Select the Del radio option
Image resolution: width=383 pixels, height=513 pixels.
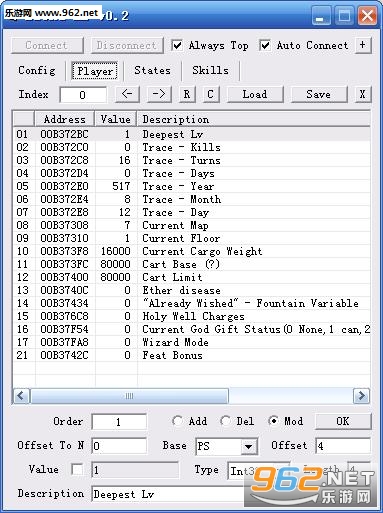pos(226,421)
